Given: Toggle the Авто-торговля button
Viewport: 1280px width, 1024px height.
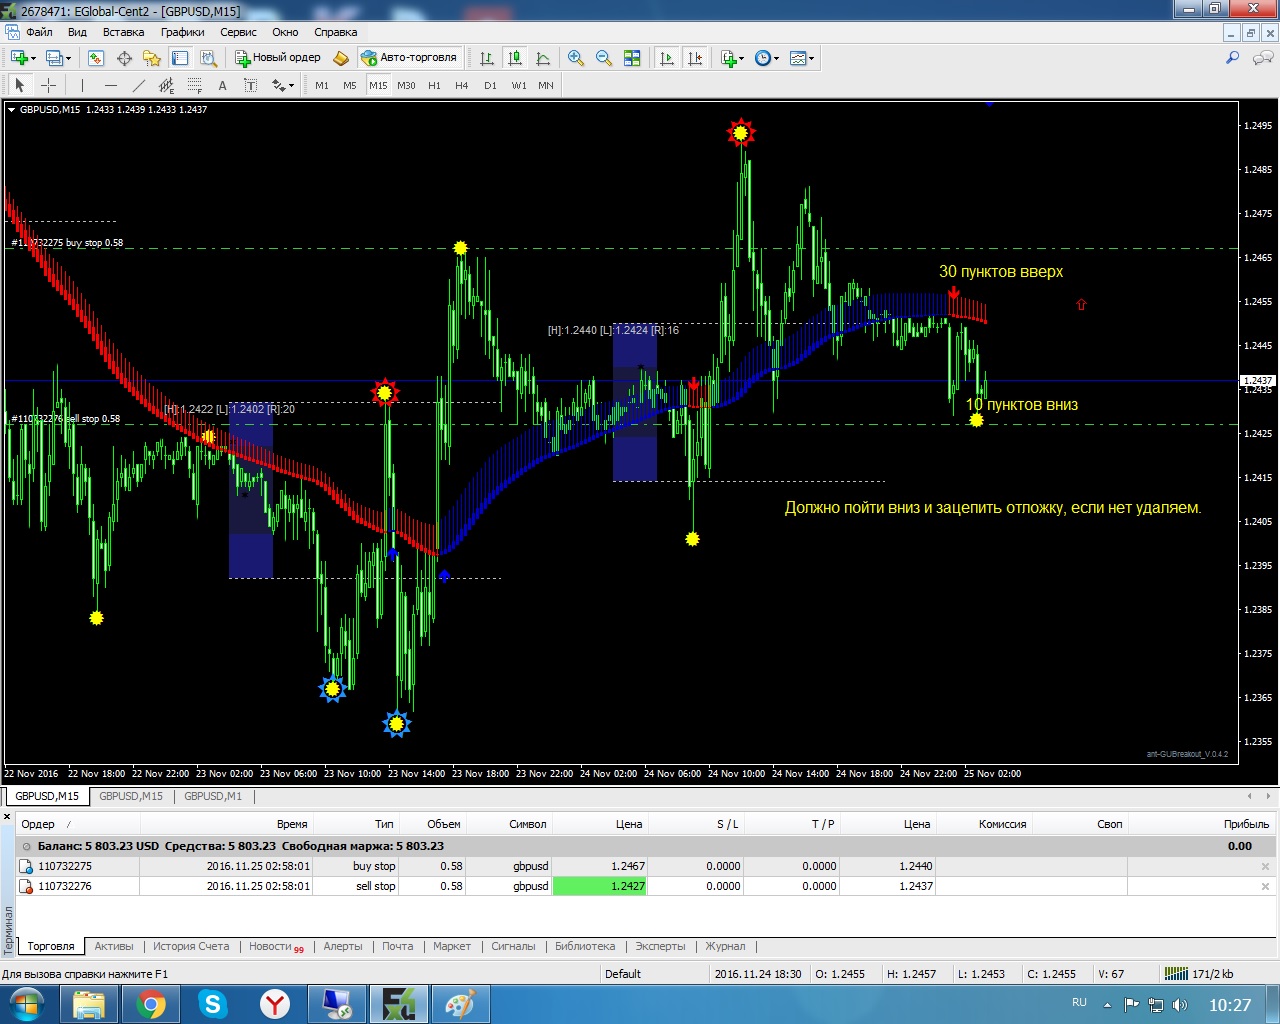Looking at the screenshot, I should pyautogui.click(x=410, y=58).
